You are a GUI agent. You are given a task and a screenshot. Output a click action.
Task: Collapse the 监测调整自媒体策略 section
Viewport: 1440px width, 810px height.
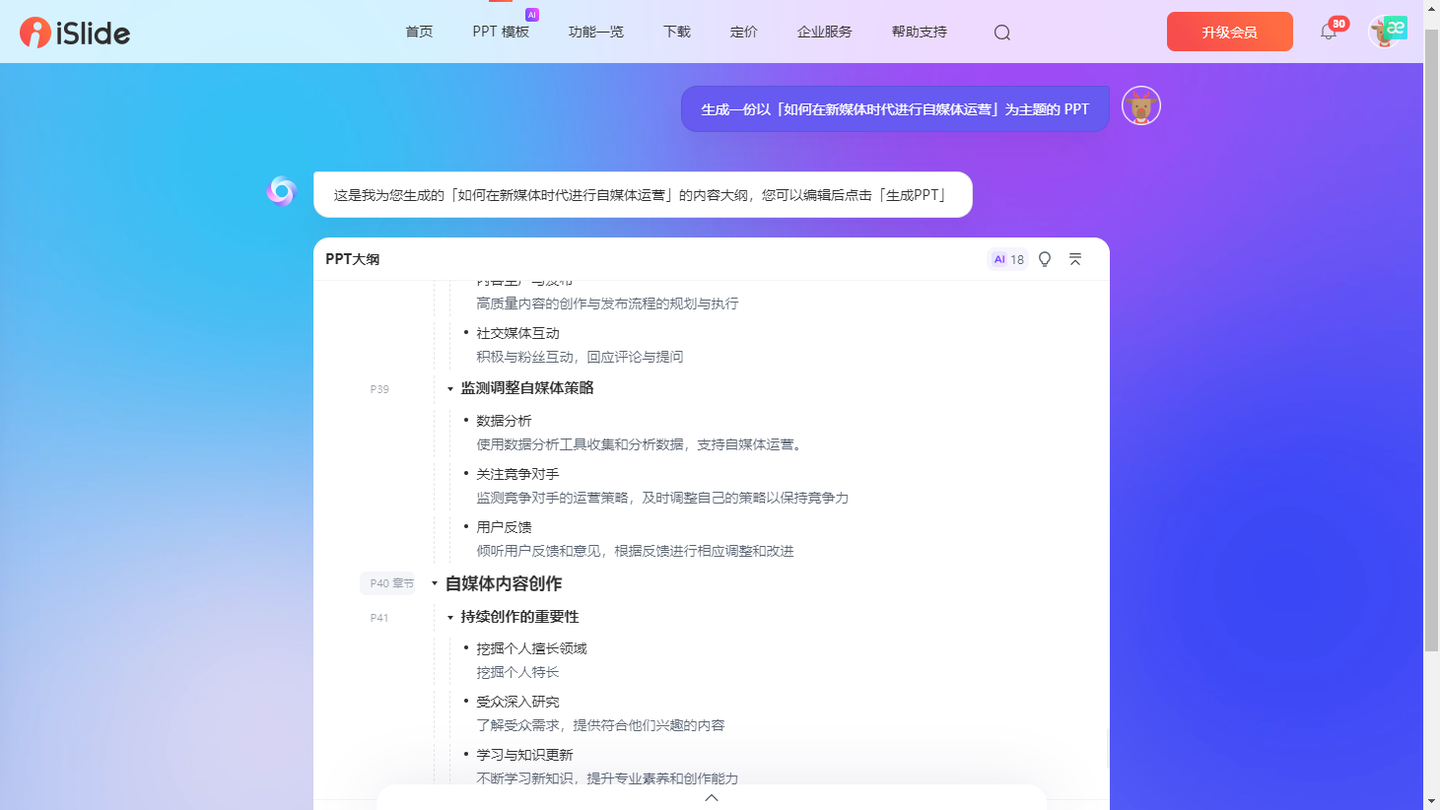(449, 388)
